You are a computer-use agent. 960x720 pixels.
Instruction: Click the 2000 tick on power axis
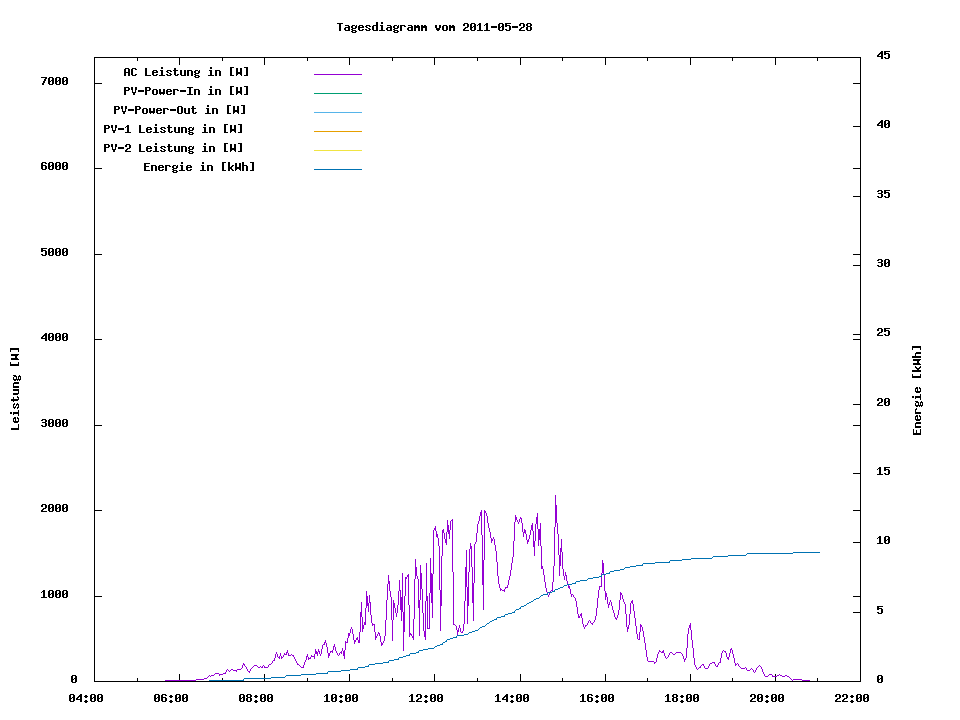point(54,509)
